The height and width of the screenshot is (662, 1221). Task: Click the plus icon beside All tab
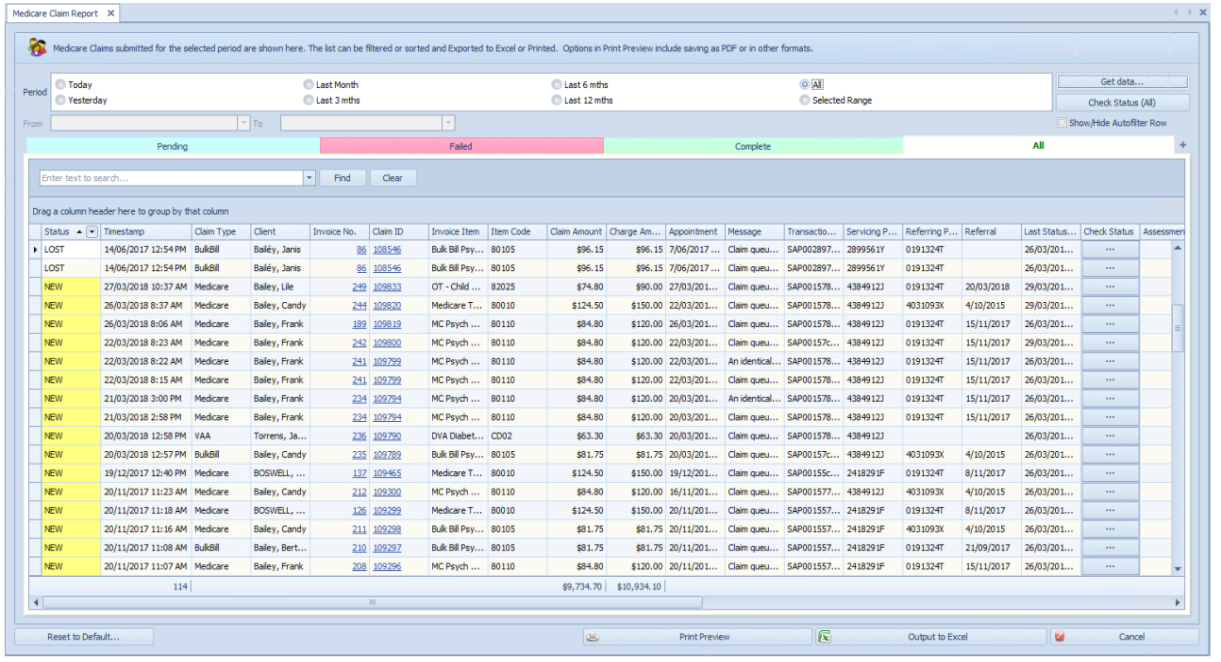pyautogui.click(x=1183, y=146)
